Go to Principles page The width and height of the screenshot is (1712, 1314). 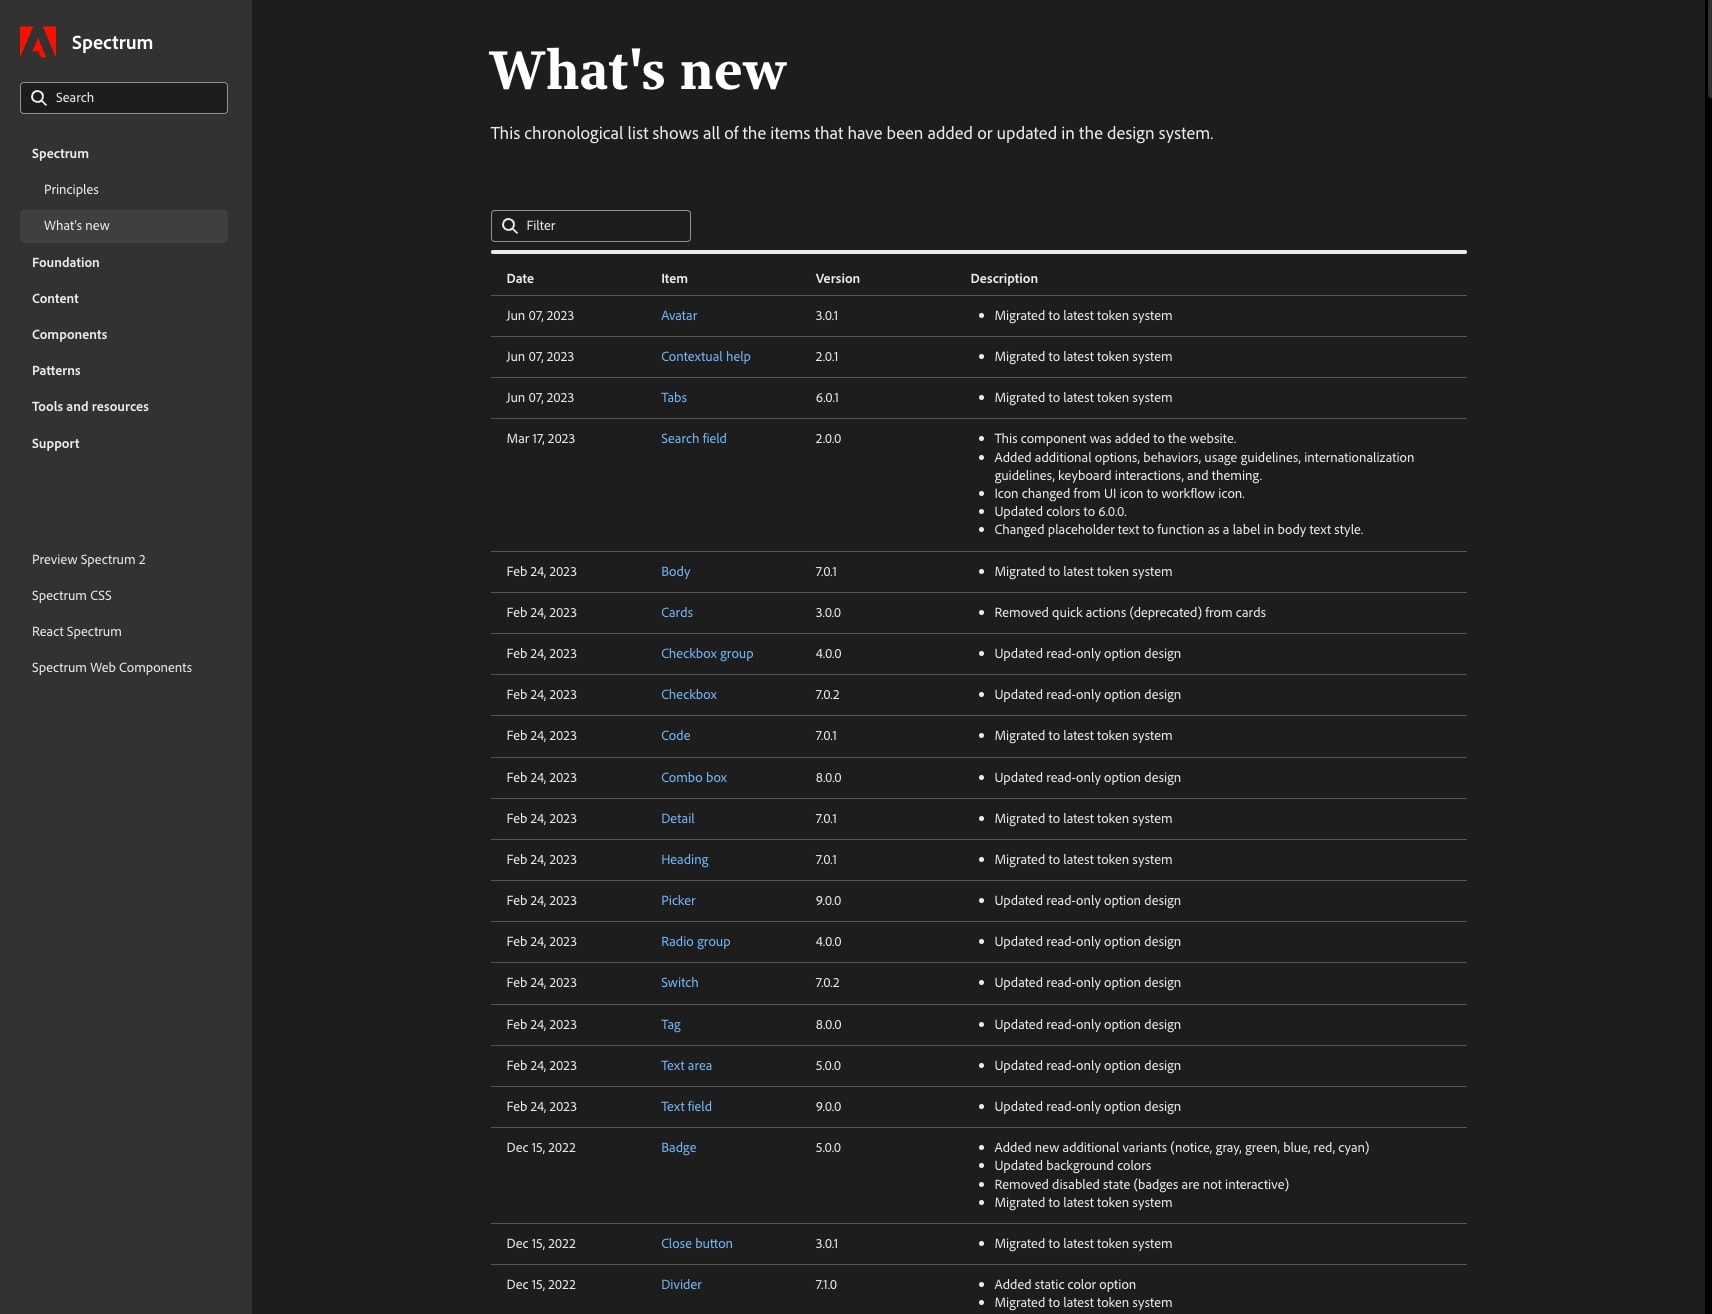coord(71,190)
